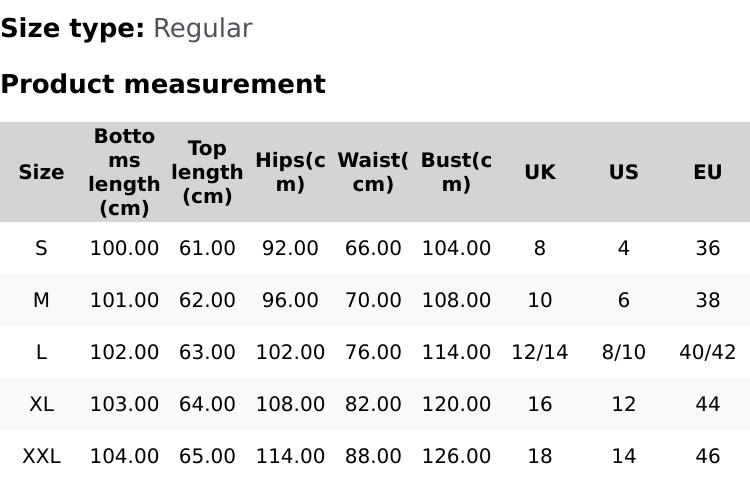750x482 pixels.
Task: Click the UK column header
Action: (x=540, y=172)
